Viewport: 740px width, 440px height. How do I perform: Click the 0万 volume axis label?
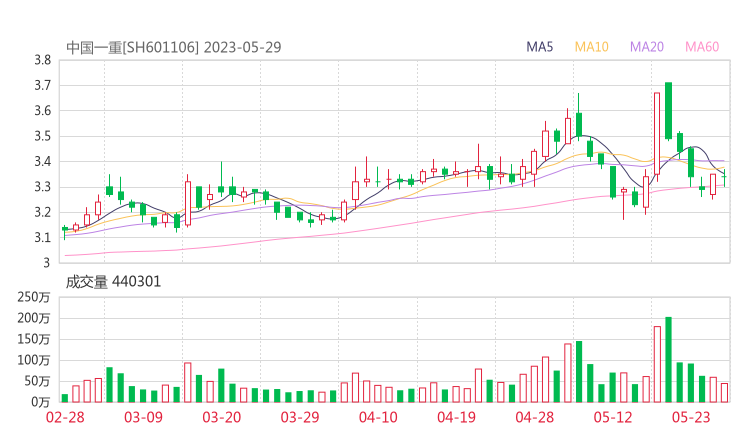(x=41, y=402)
